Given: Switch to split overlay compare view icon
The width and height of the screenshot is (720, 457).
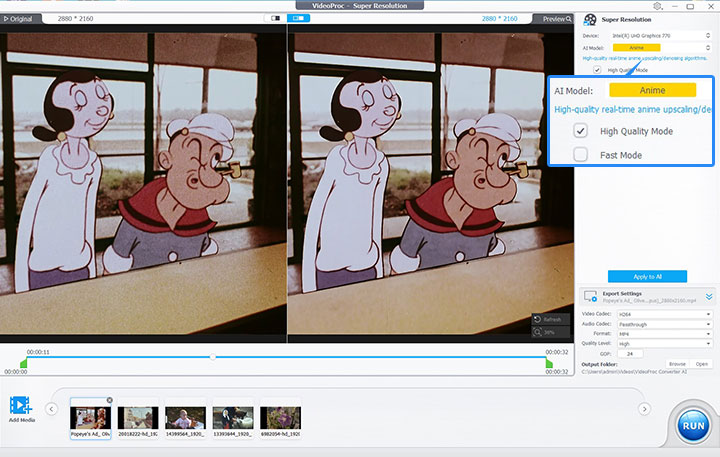Looking at the screenshot, I should coord(276,18).
